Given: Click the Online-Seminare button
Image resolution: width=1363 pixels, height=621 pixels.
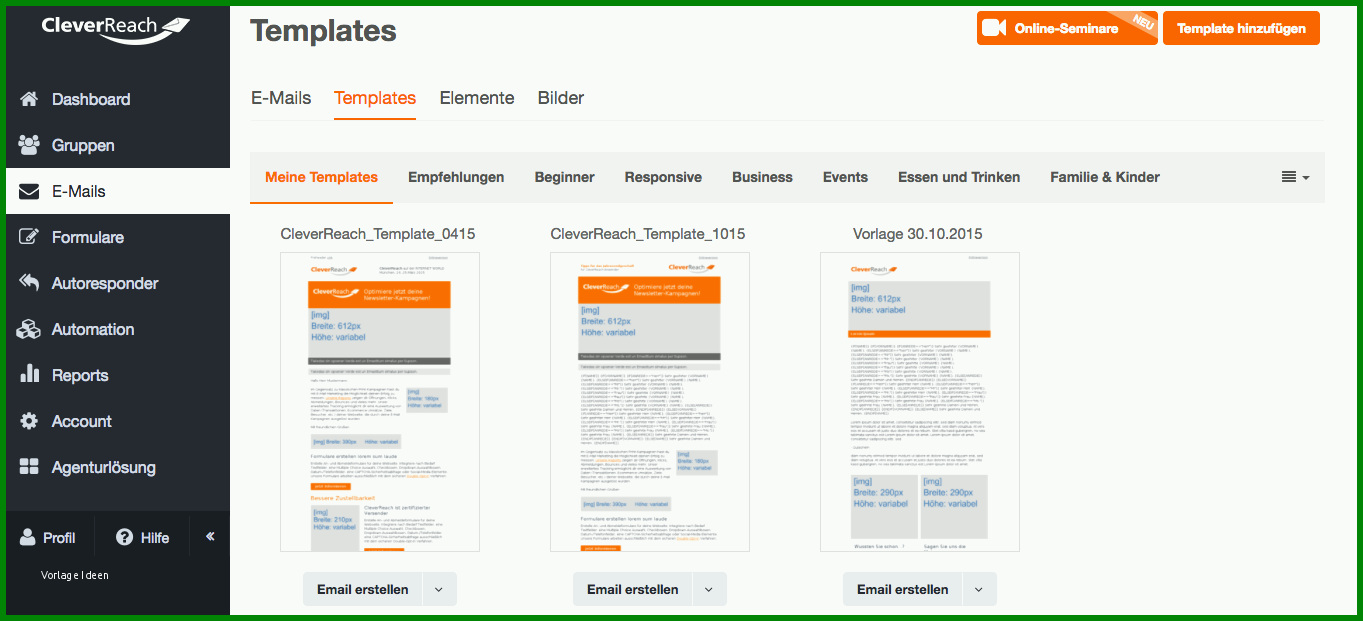Looking at the screenshot, I should point(1067,28).
